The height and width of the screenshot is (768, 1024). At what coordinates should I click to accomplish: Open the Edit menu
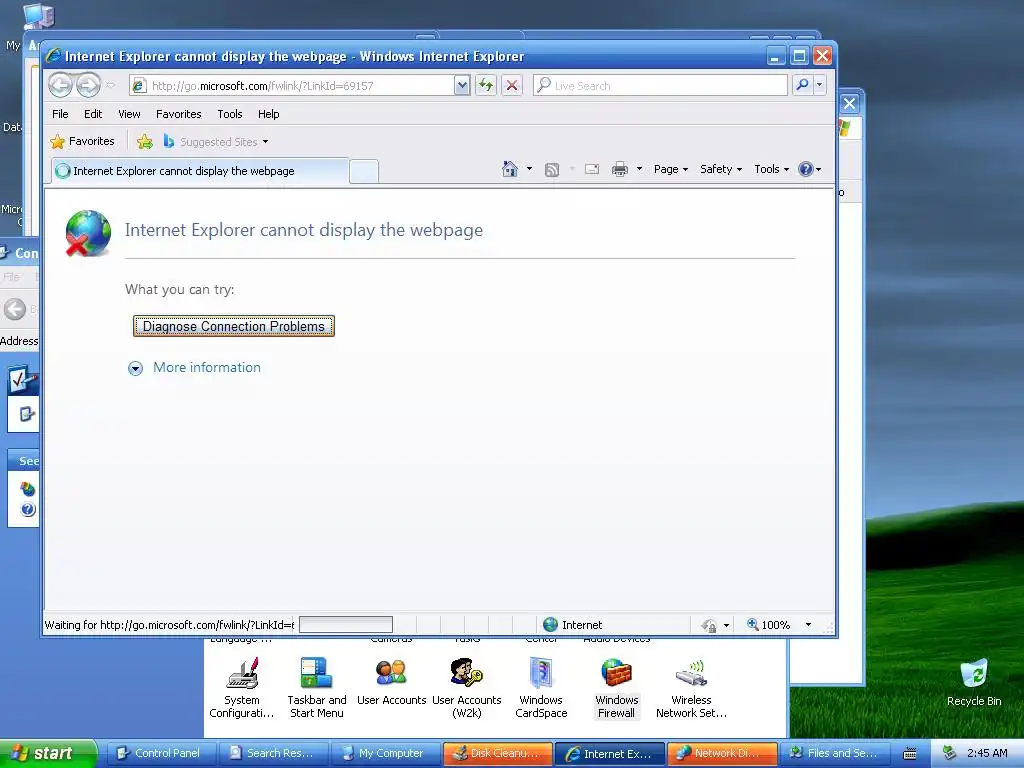(x=93, y=114)
